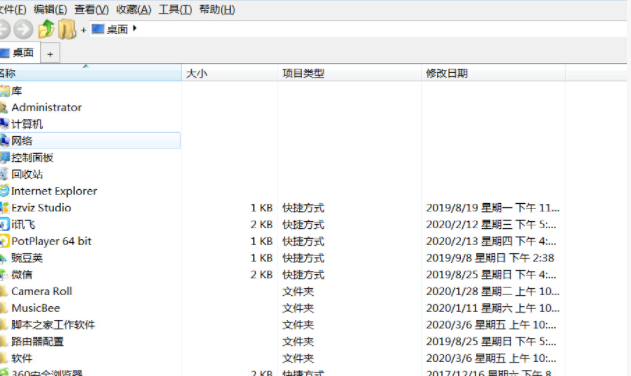This screenshot has height=376, width=631.
Task: Select the 软件 folder icon
Action: click(4, 358)
